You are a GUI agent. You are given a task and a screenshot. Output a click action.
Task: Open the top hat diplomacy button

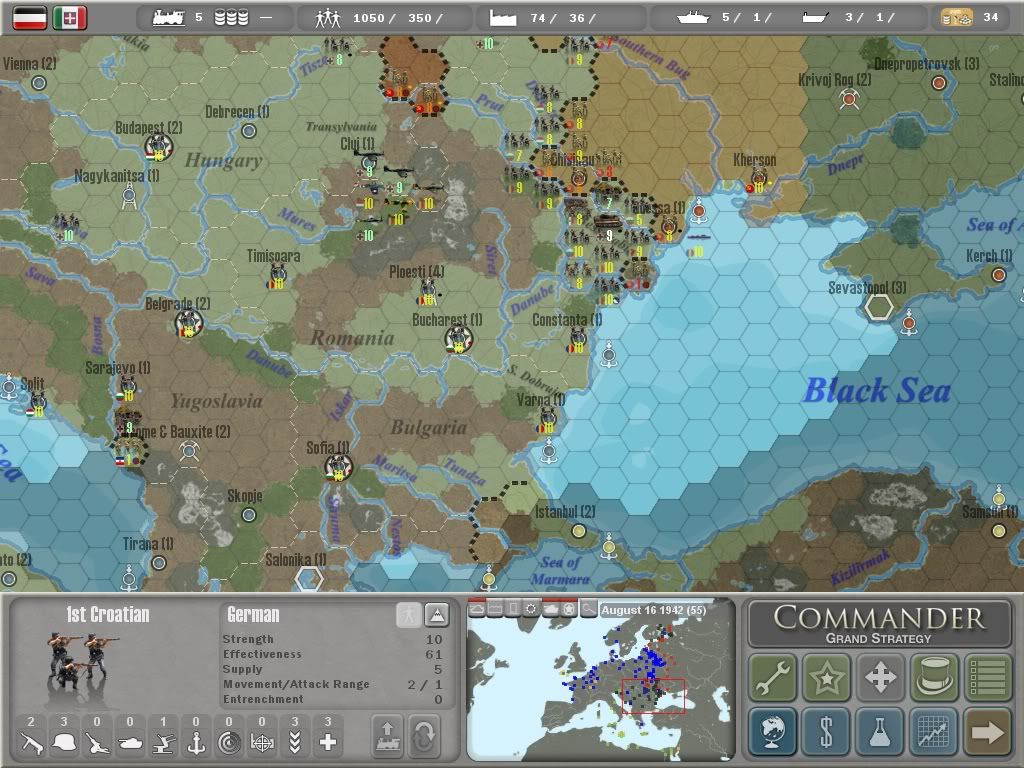tap(934, 677)
